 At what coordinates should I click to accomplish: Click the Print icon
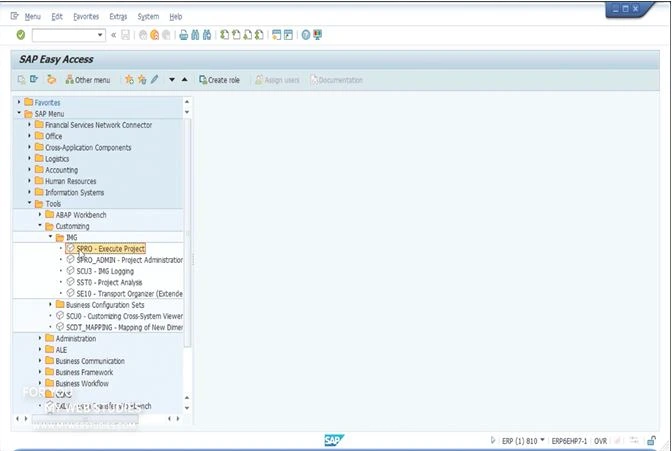(183, 35)
